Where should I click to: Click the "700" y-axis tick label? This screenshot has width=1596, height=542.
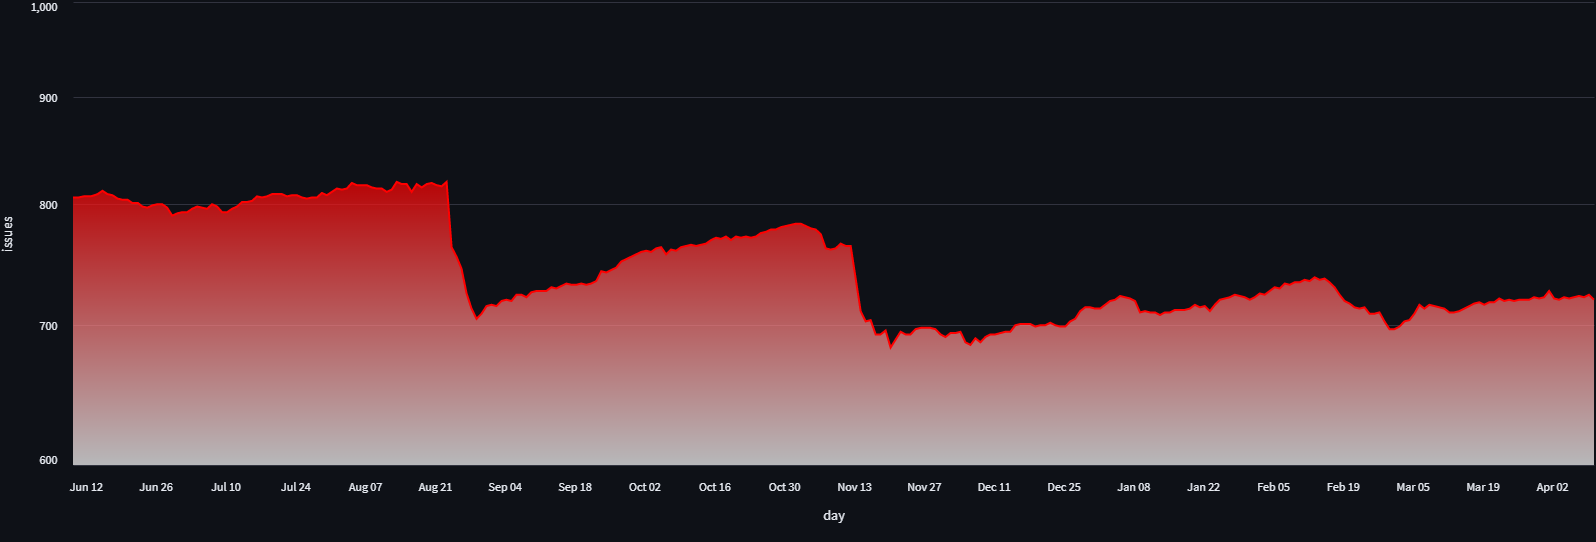point(48,326)
